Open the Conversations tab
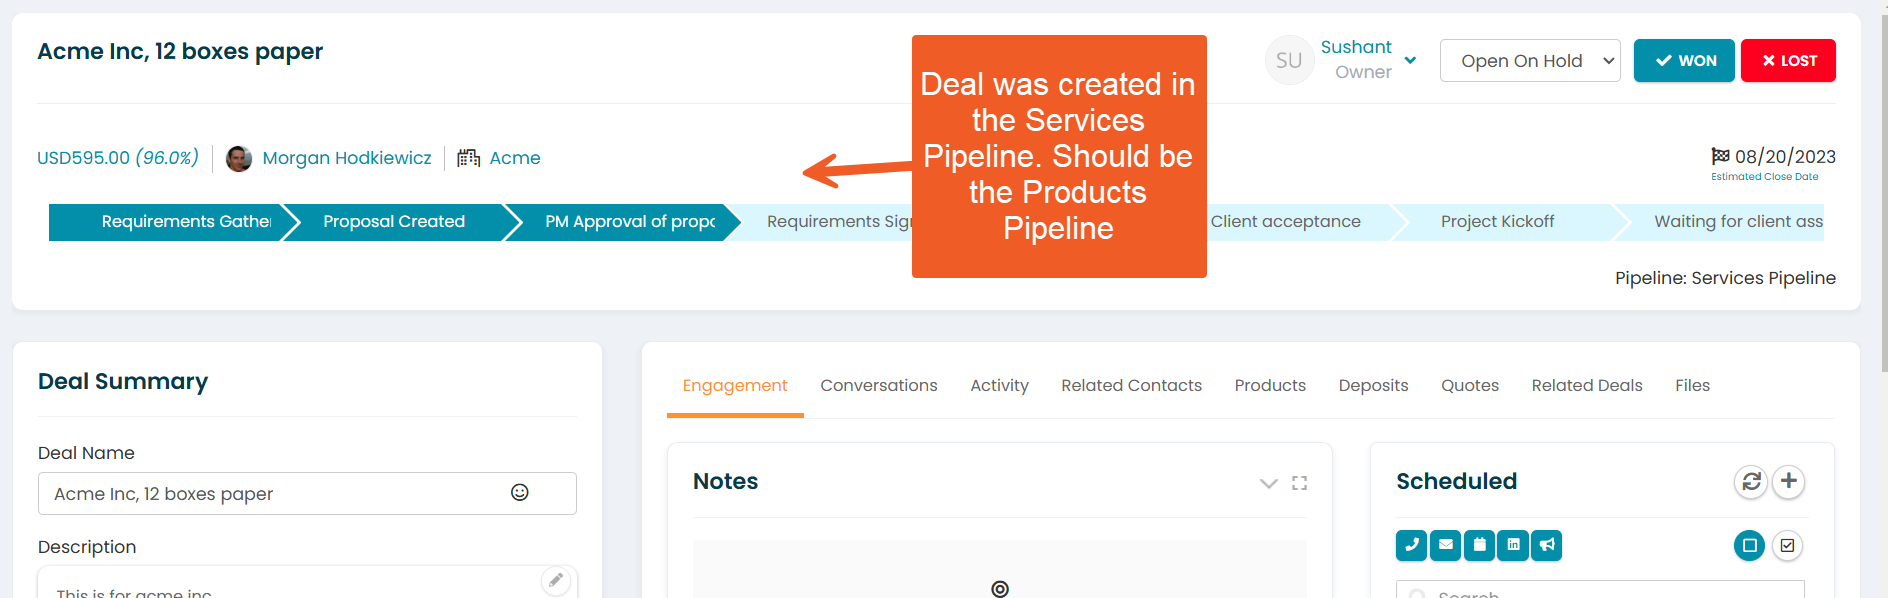 [x=879, y=385]
